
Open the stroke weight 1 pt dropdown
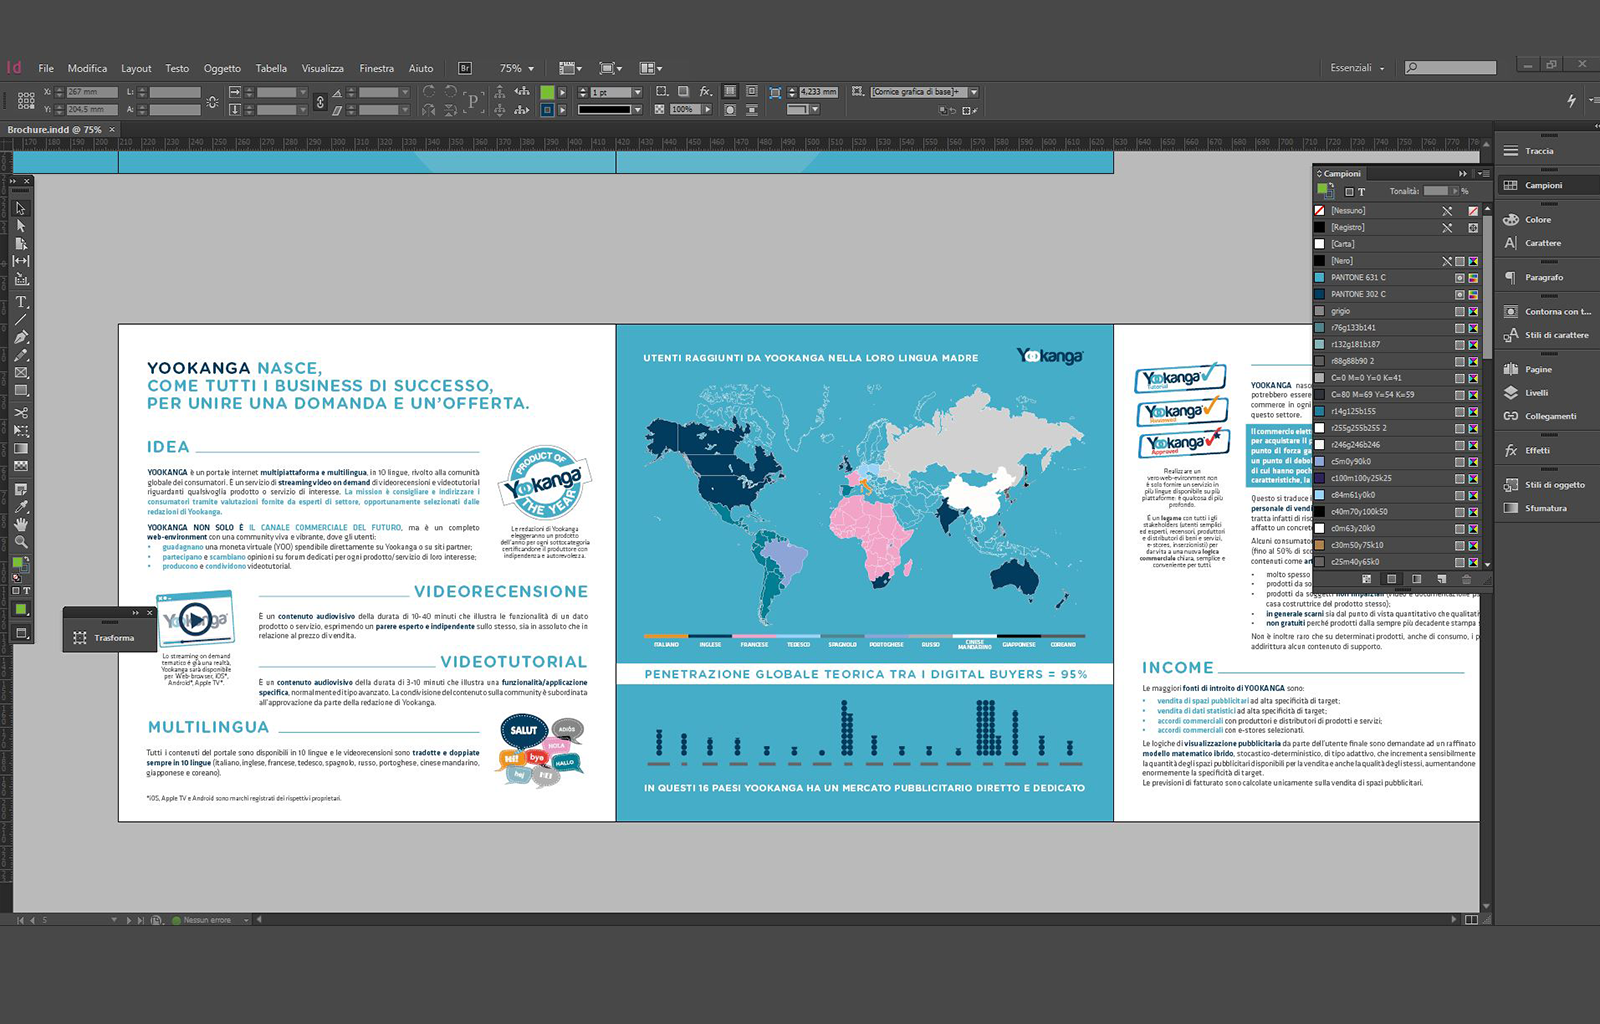tap(637, 92)
